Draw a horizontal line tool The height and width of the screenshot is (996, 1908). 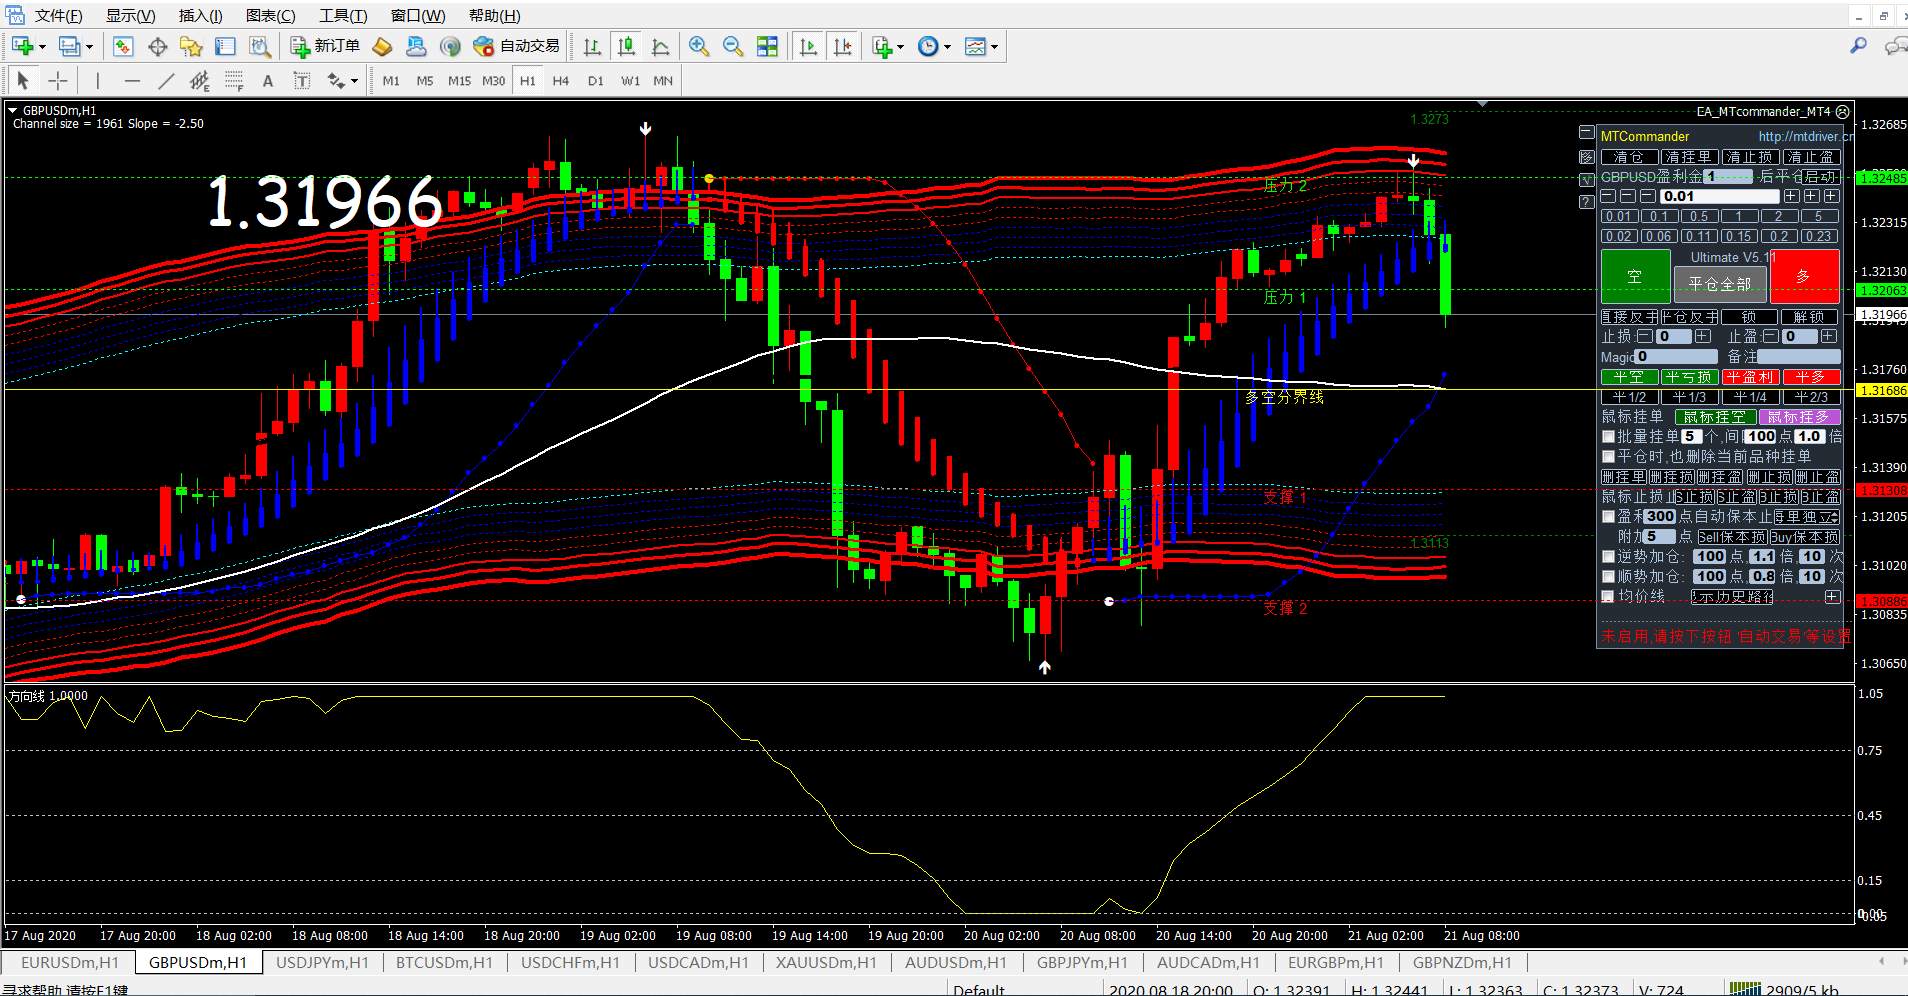(x=132, y=81)
